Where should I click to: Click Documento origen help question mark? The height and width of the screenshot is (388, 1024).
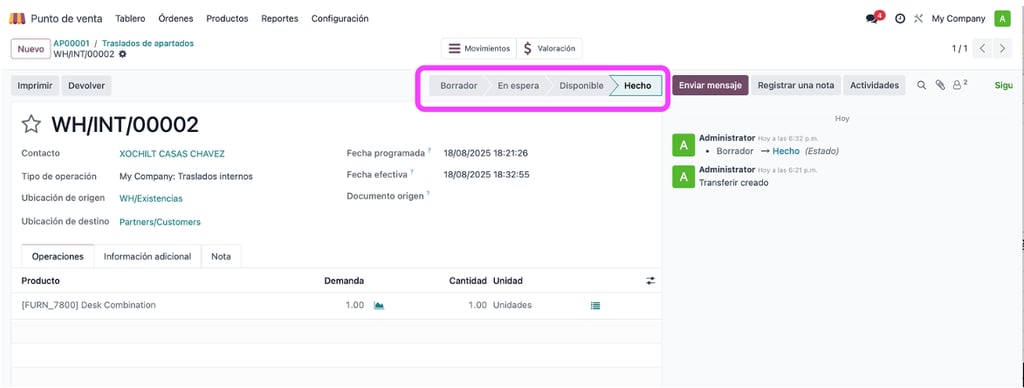[428, 193]
